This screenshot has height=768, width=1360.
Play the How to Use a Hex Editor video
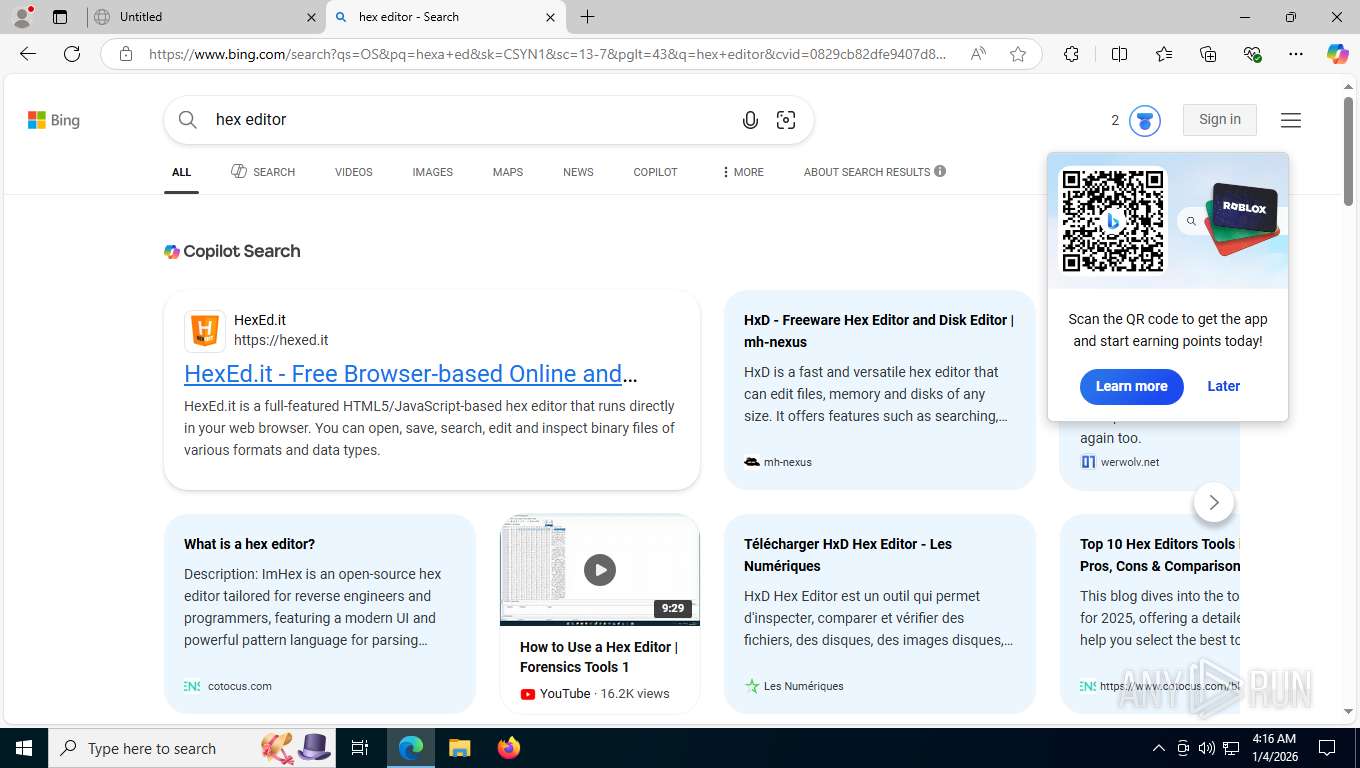pyautogui.click(x=600, y=570)
